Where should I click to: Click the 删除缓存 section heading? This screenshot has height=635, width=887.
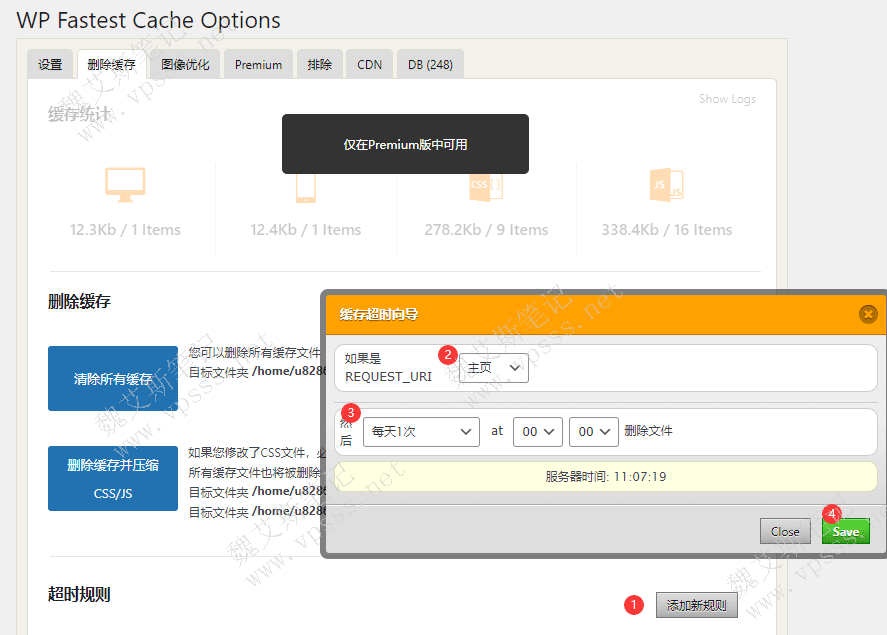(x=79, y=301)
